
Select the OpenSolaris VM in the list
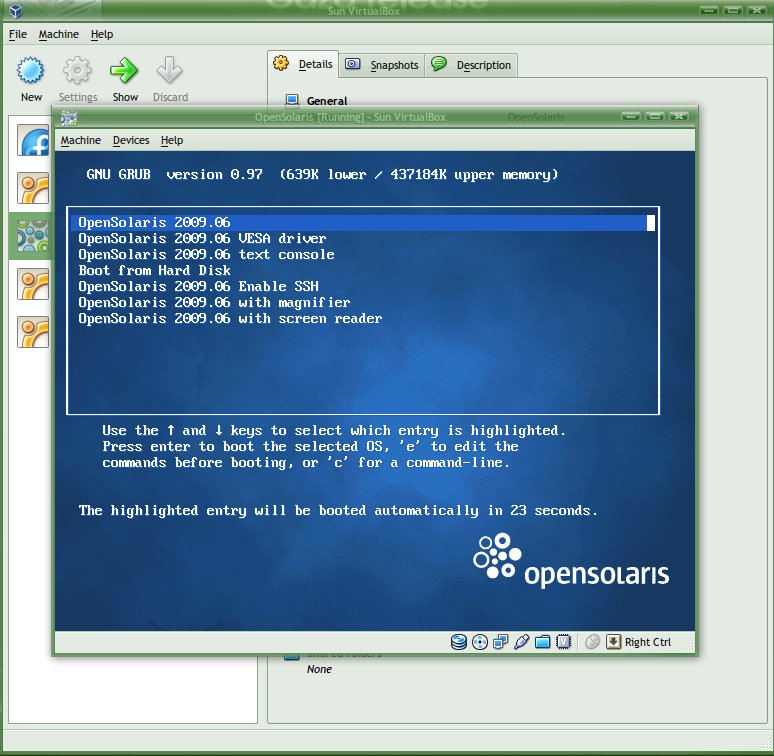click(x=33, y=236)
